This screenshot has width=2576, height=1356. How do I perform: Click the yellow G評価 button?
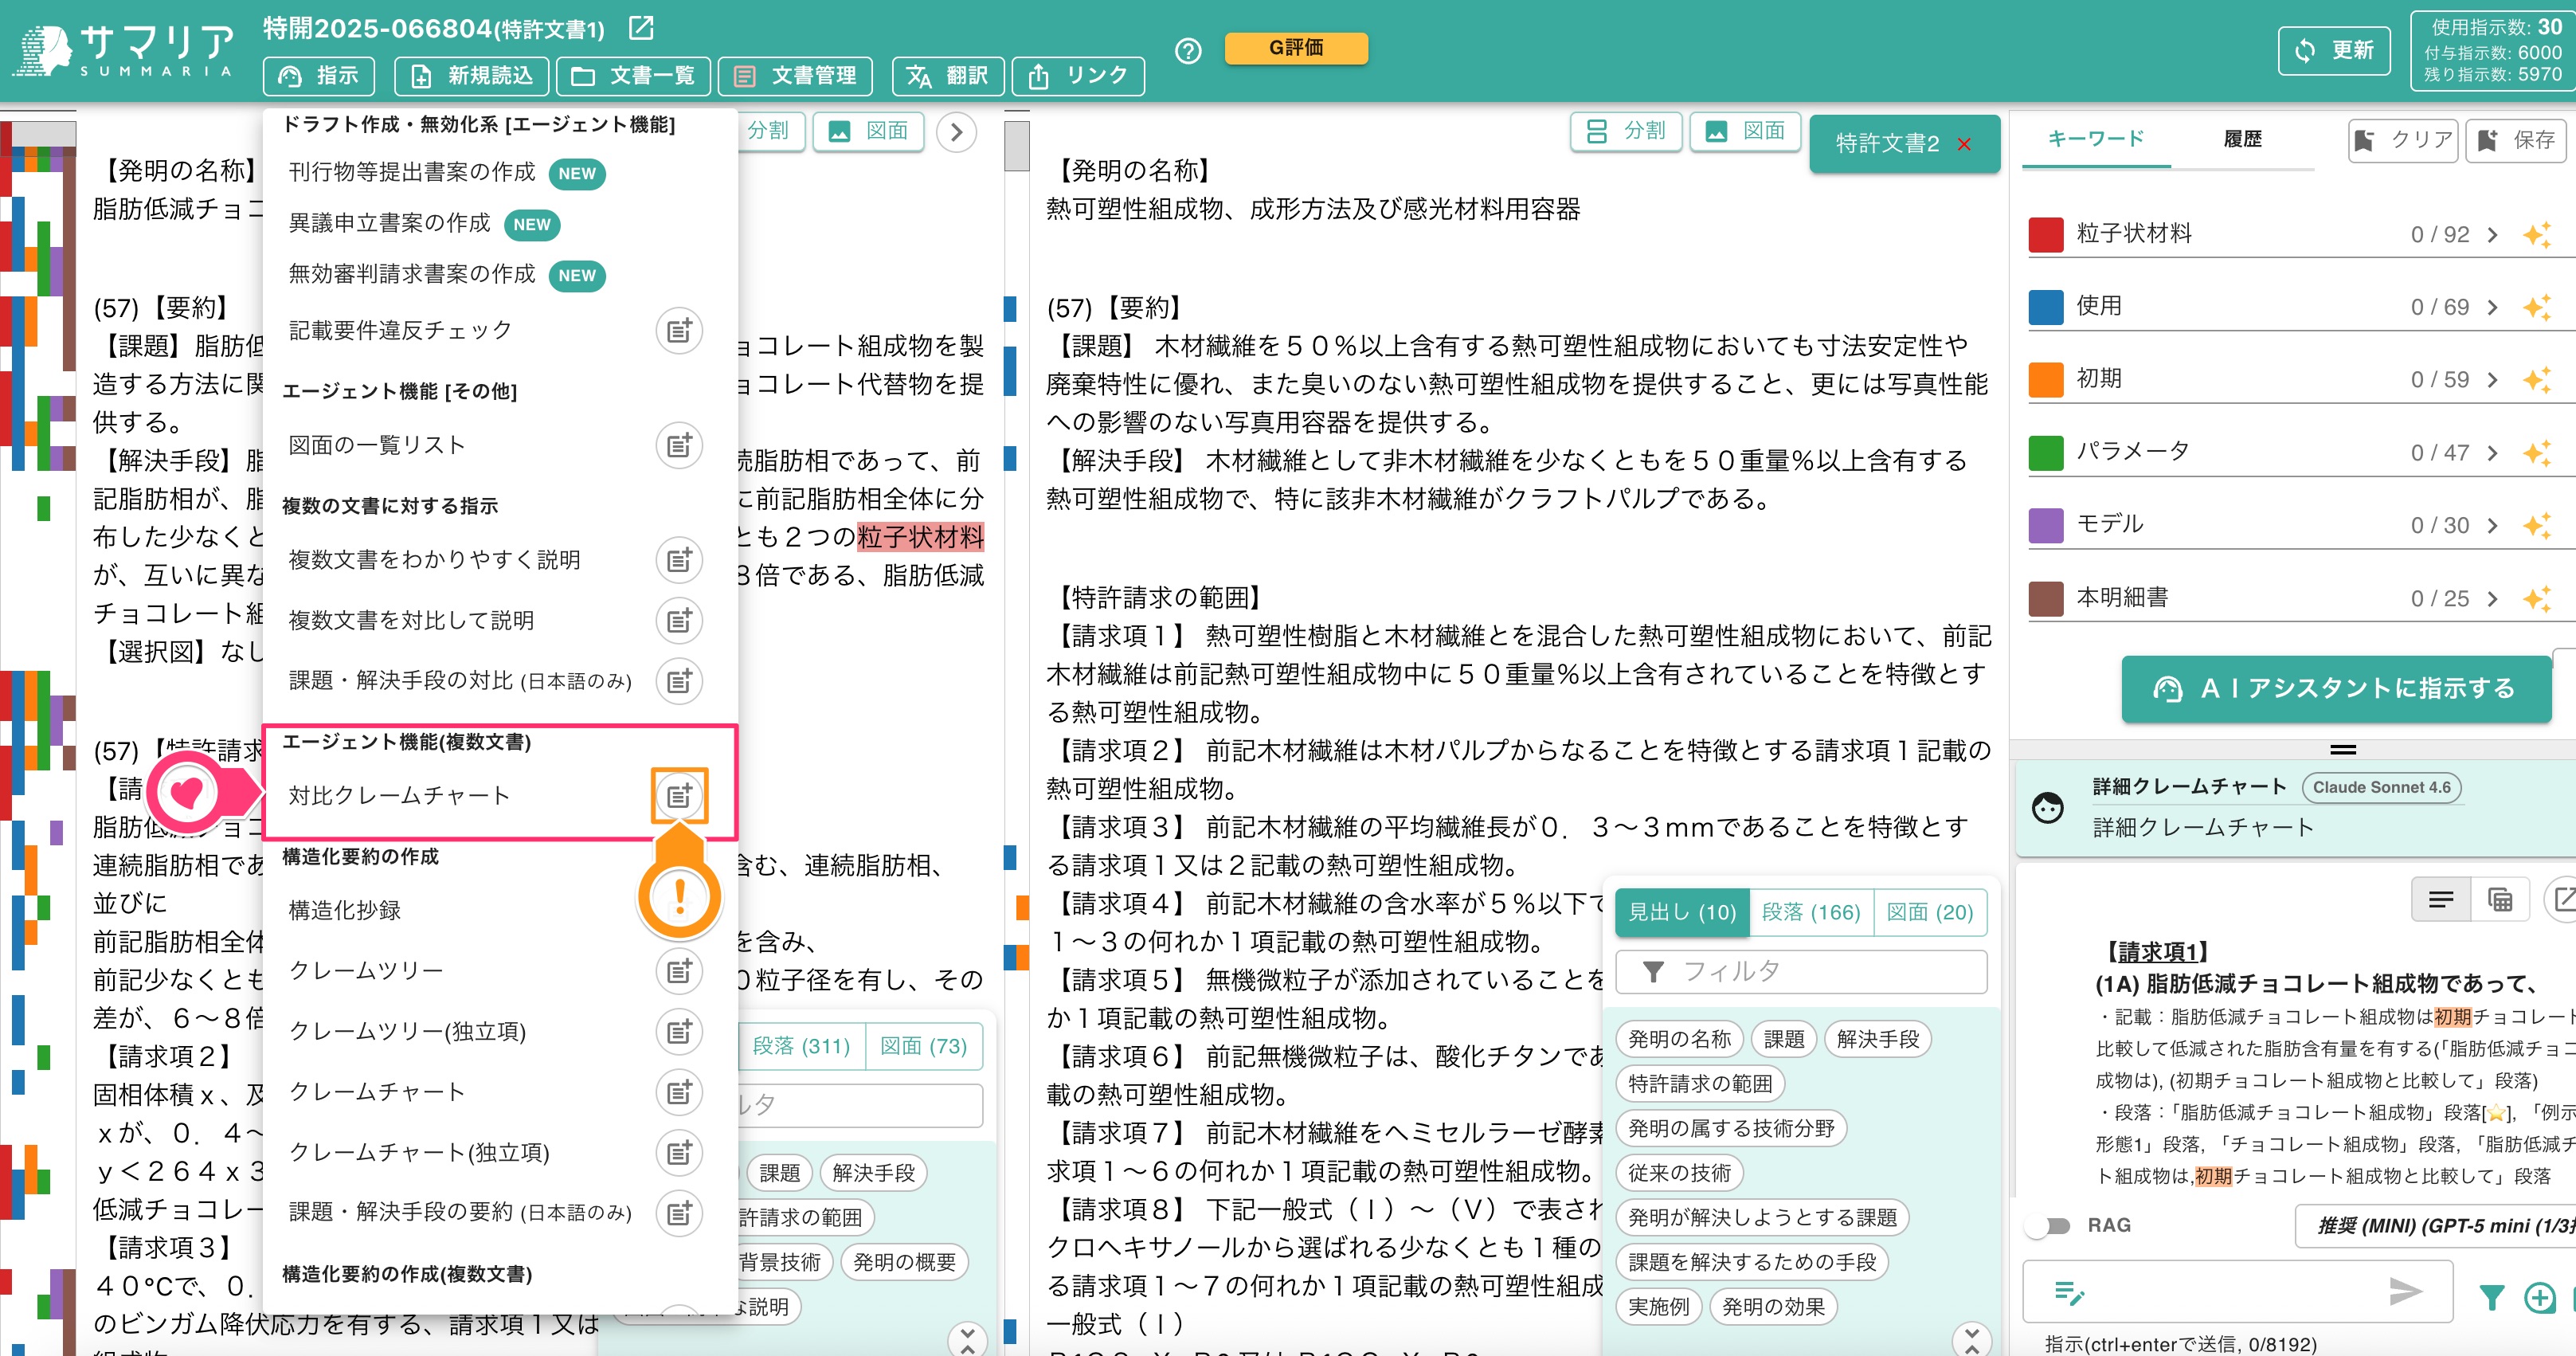[x=1296, y=48]
